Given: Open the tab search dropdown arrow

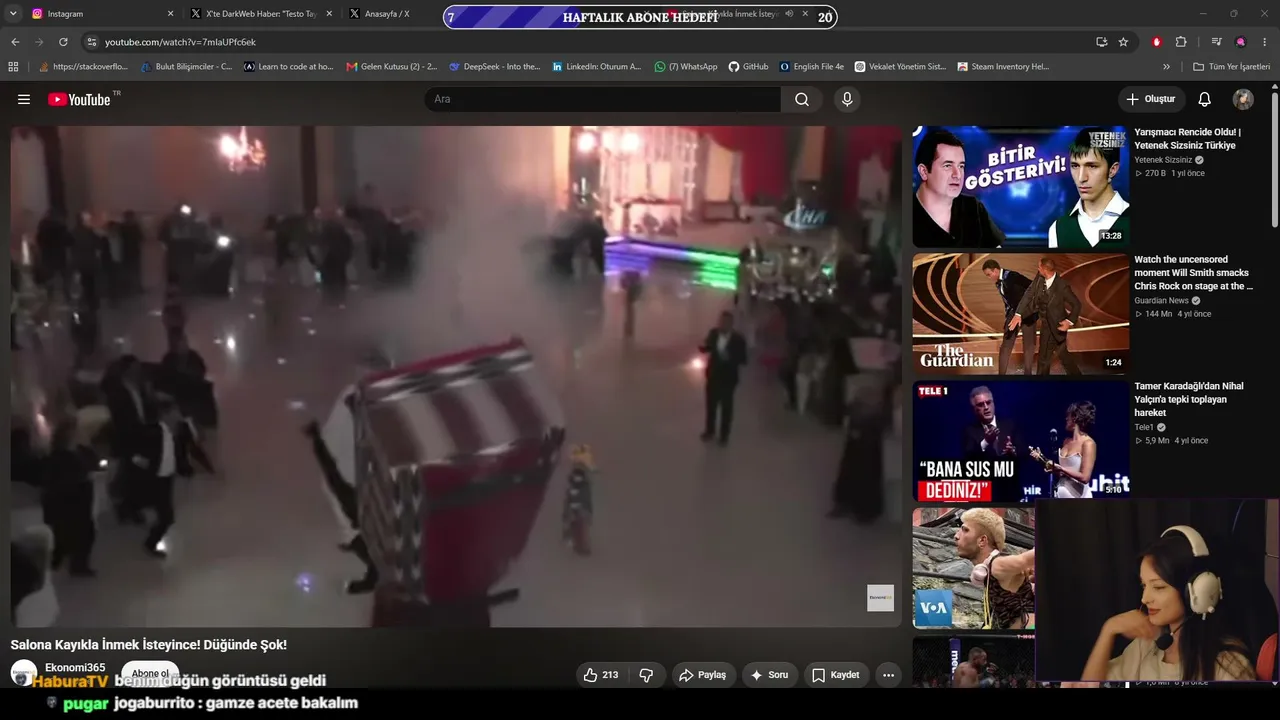Looking at the screenshot, I should [x=13, y=14].
